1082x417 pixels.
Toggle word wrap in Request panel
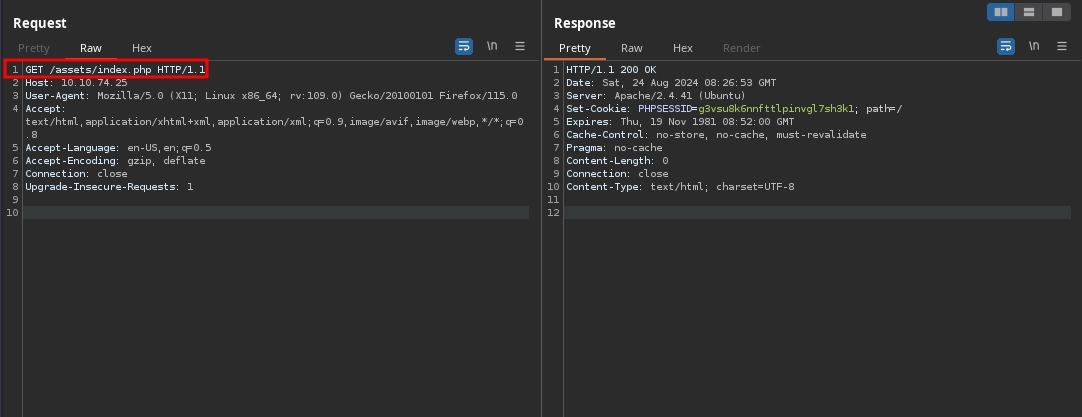(464, 46)
